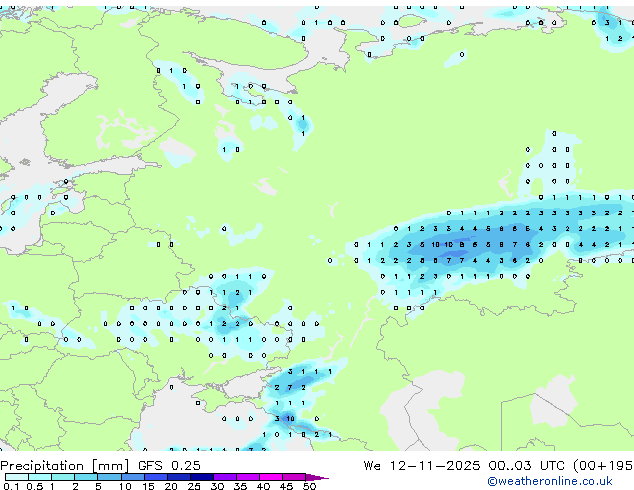Click the legend tick label '25'

(x=194, y=486)
